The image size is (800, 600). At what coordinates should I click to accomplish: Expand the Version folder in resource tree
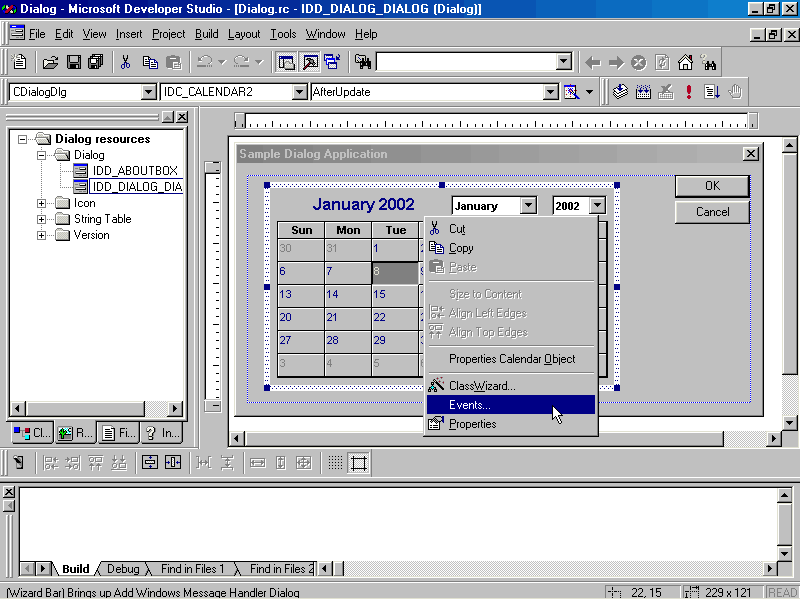click(41, 235)
